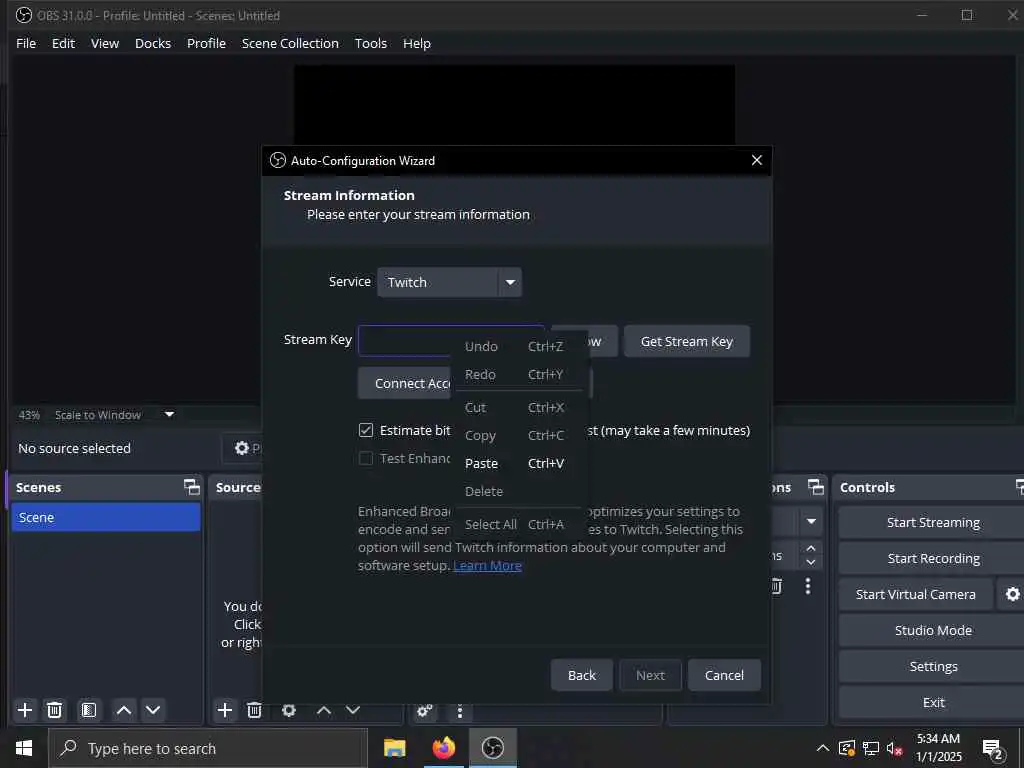Enable Studio Mode
1024x768 pixels.
(933, 630)
